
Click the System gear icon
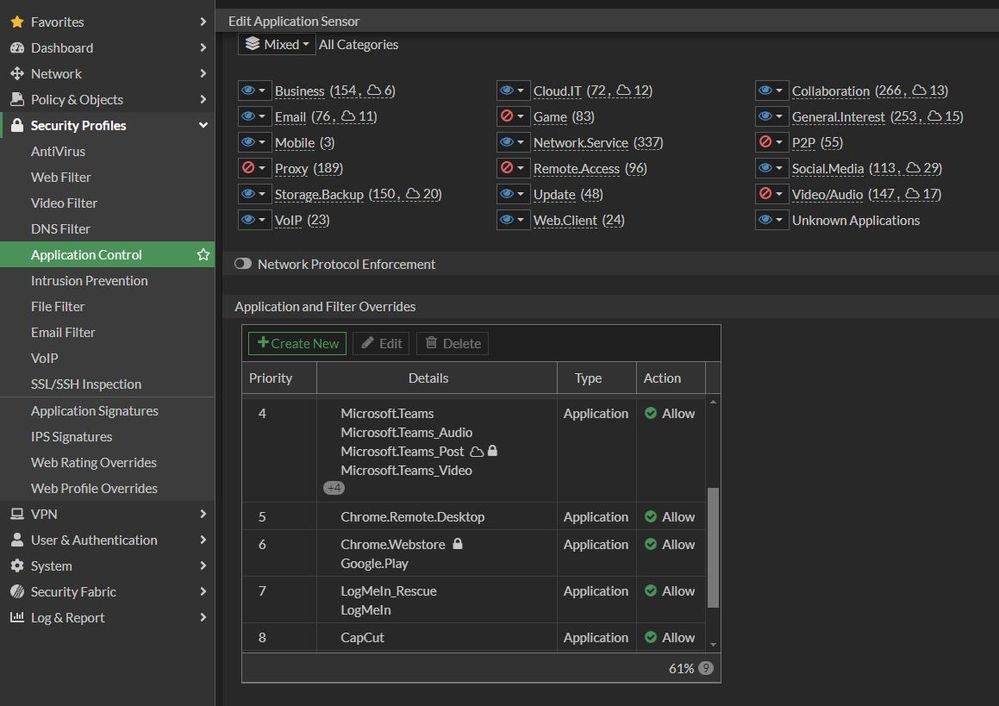[17, 566]
